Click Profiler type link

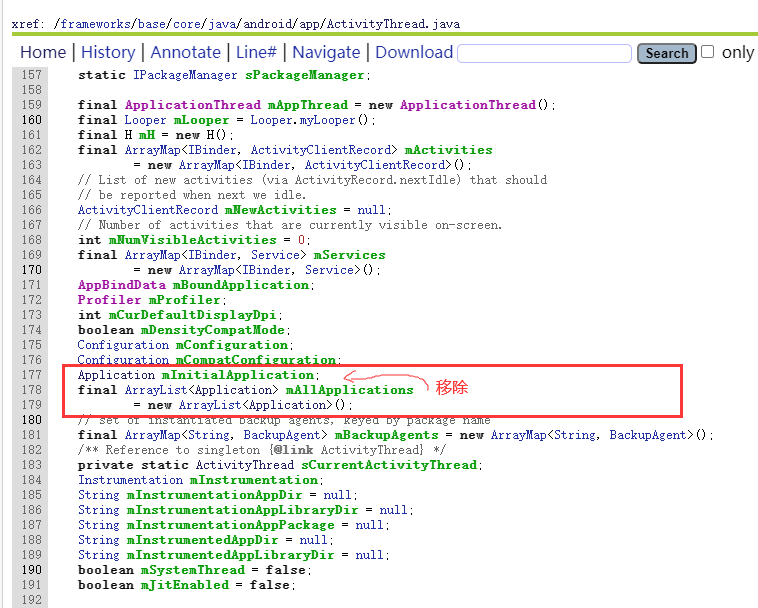(109, 300)
